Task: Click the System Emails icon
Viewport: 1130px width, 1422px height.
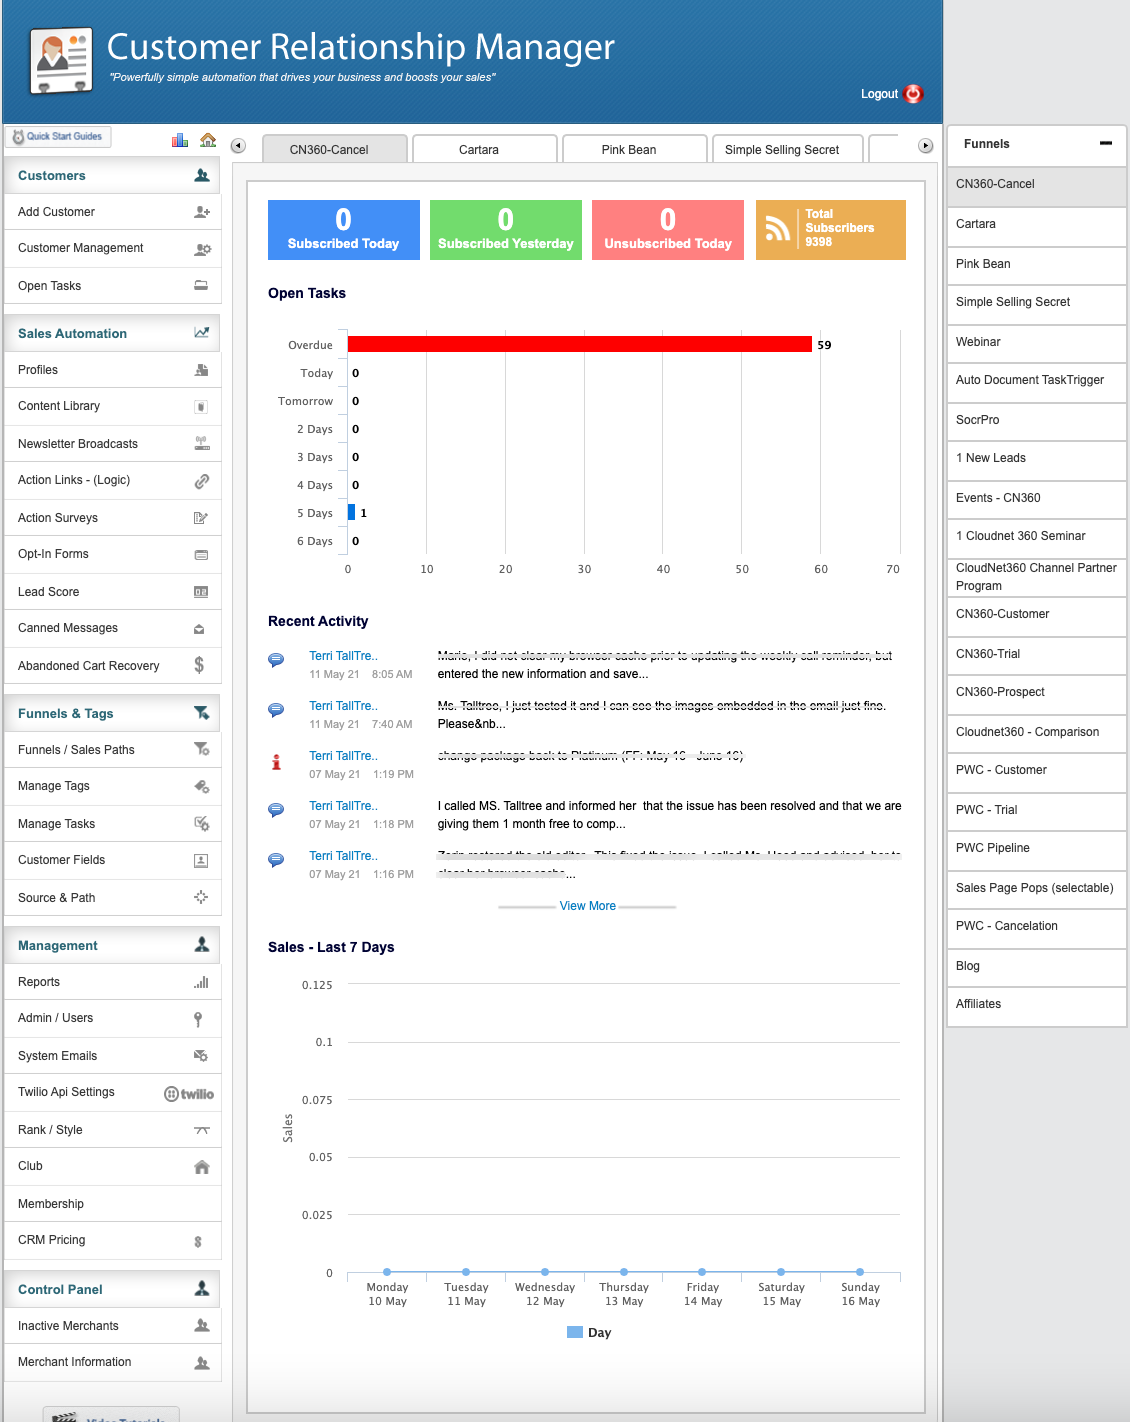Action: tap(201, 1055)
